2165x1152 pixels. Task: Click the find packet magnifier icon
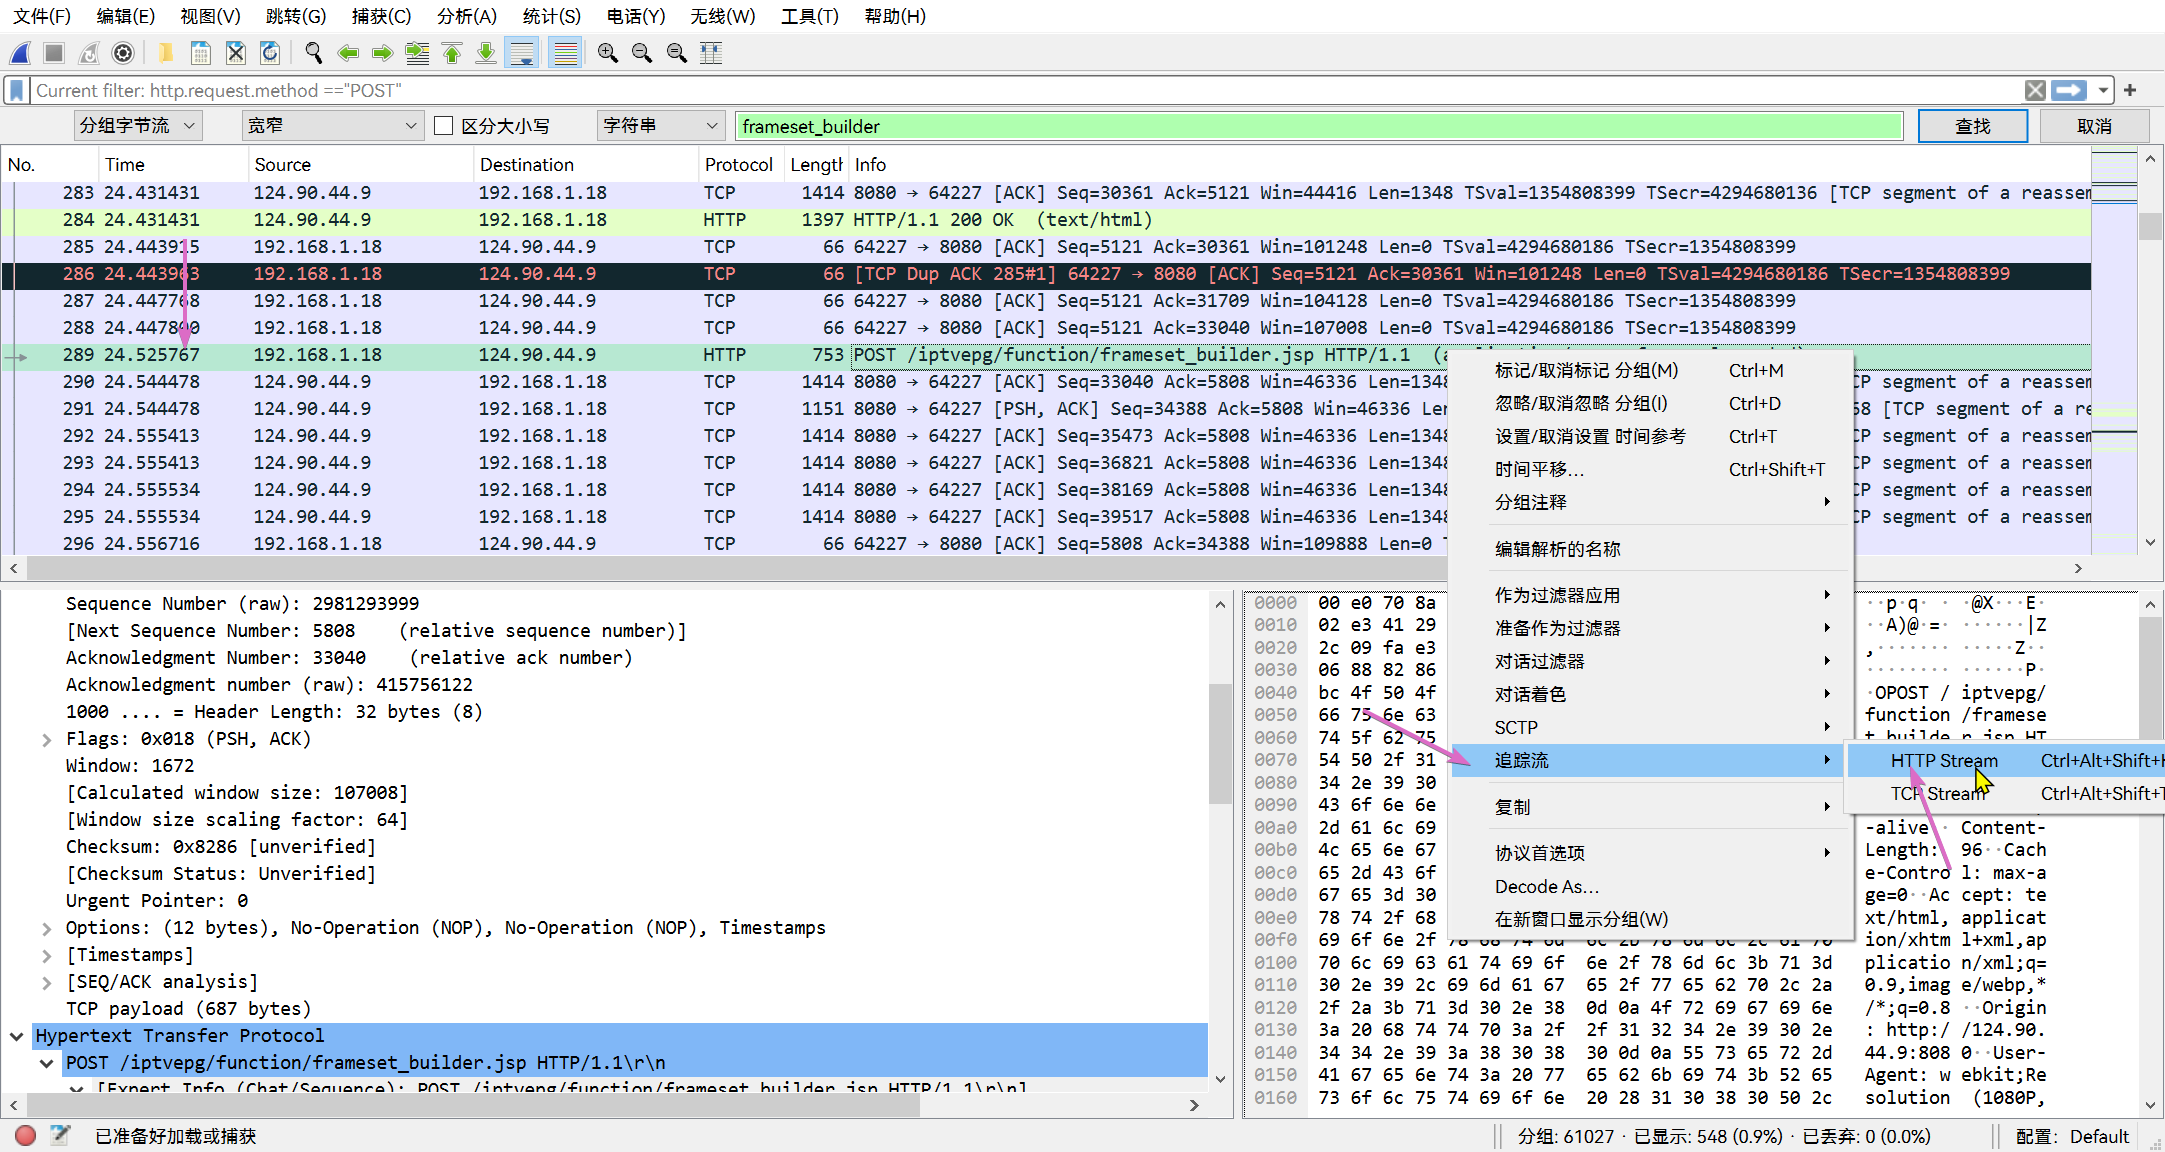coord(313,53)
